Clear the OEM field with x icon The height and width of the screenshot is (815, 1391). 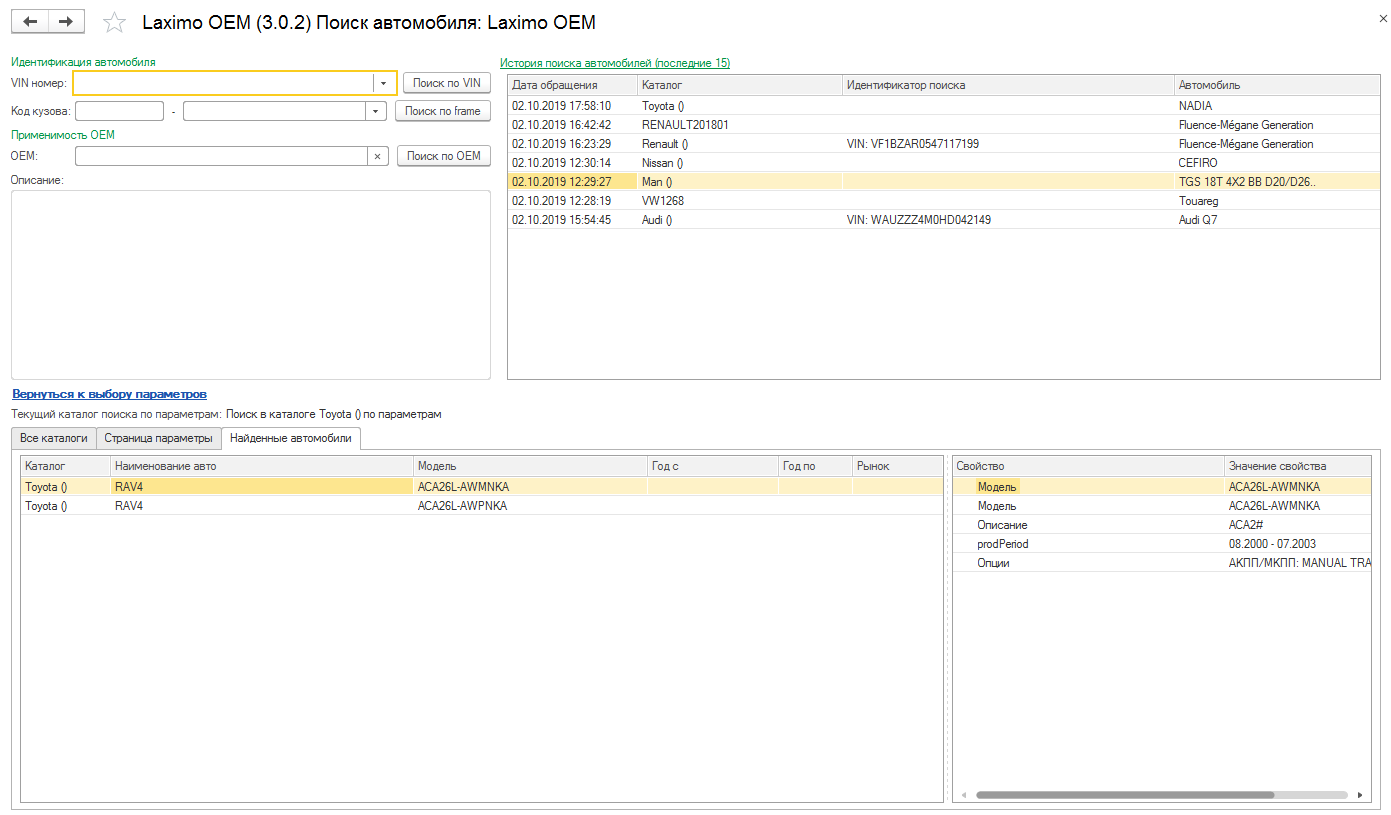[377, 156]
